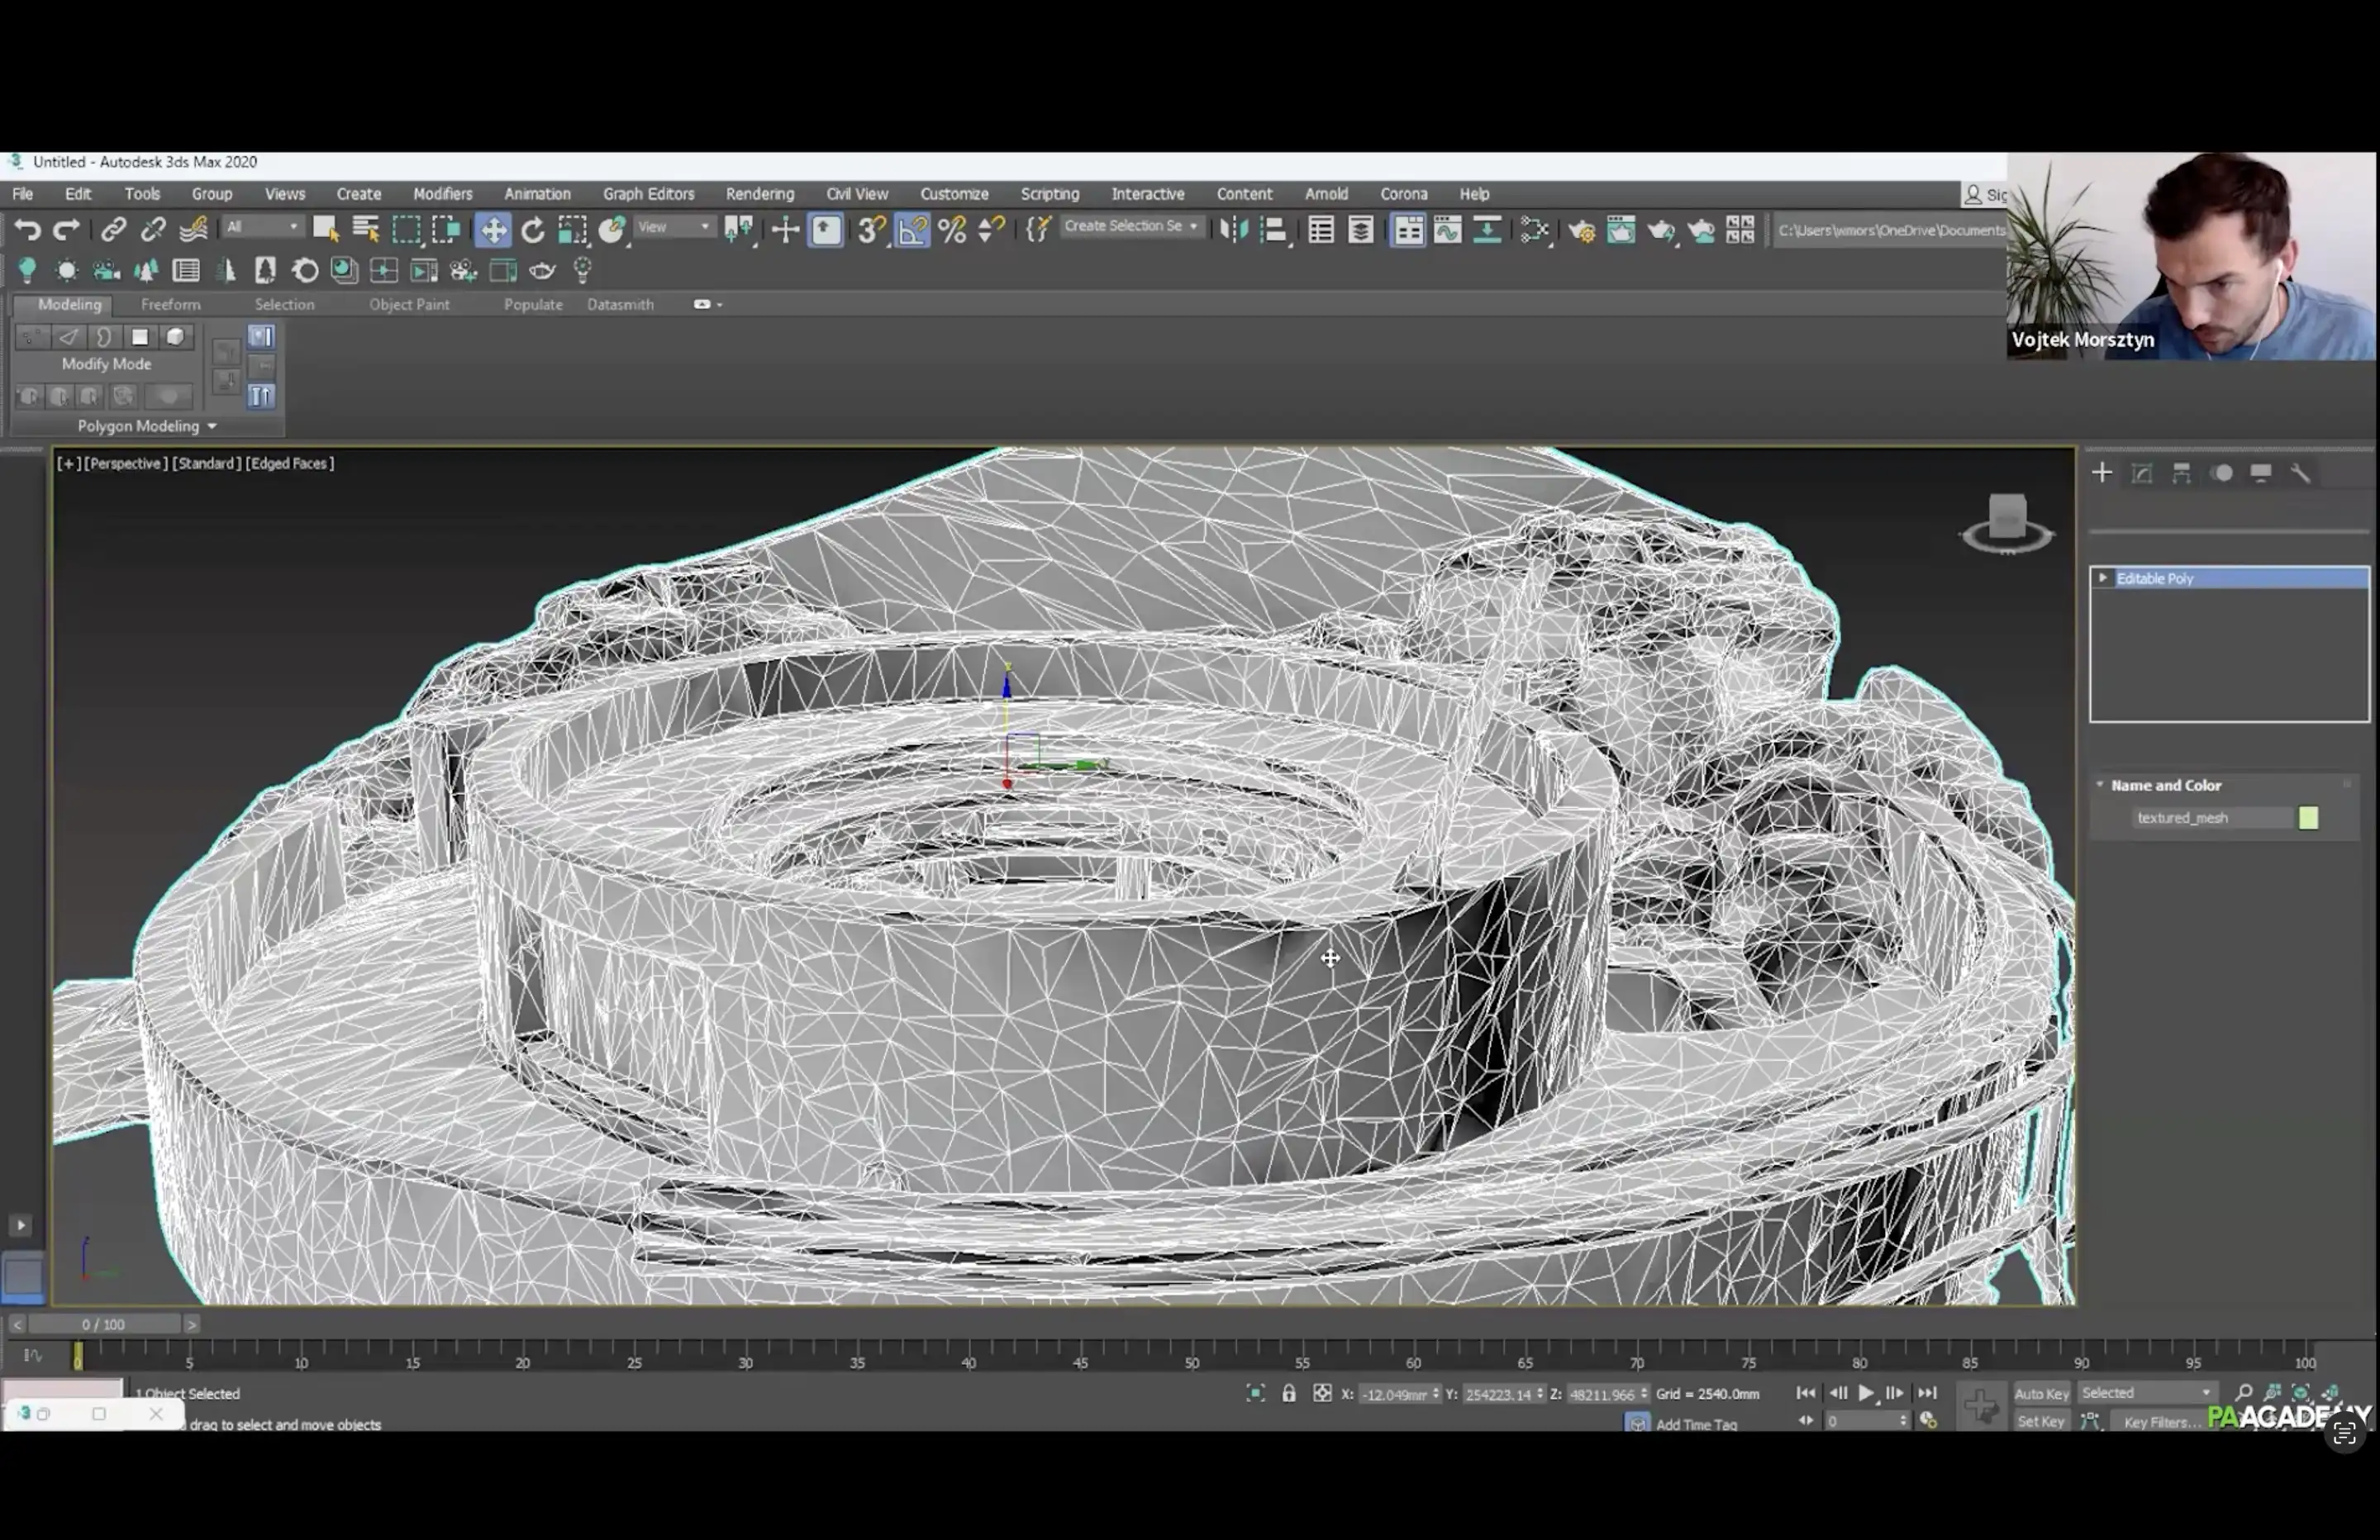Click the teapot Render icon
Screen dimensions: 2380x1540
tap(1661, 230)
